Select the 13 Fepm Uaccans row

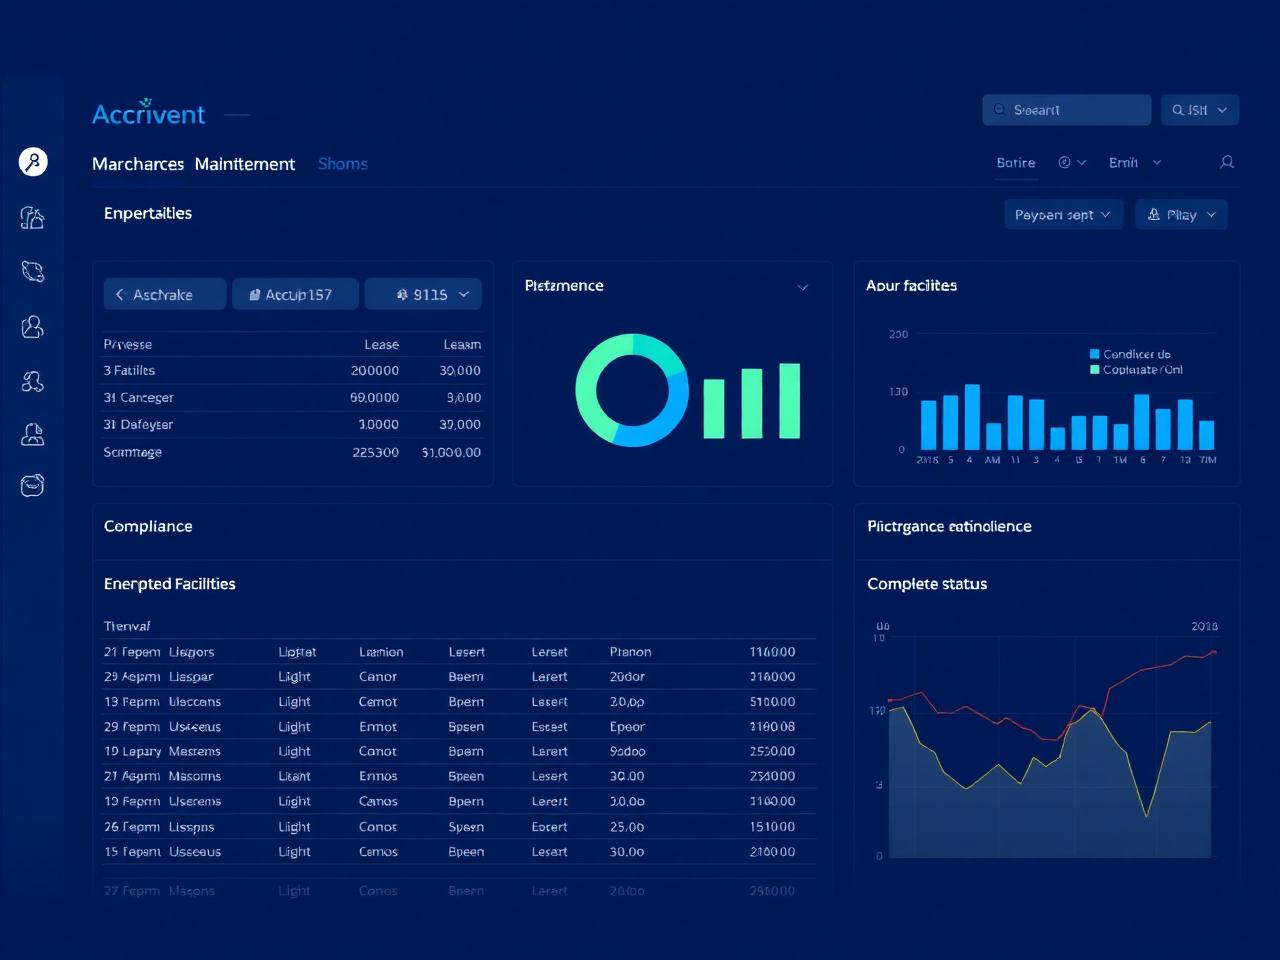(x=460, y=702)
